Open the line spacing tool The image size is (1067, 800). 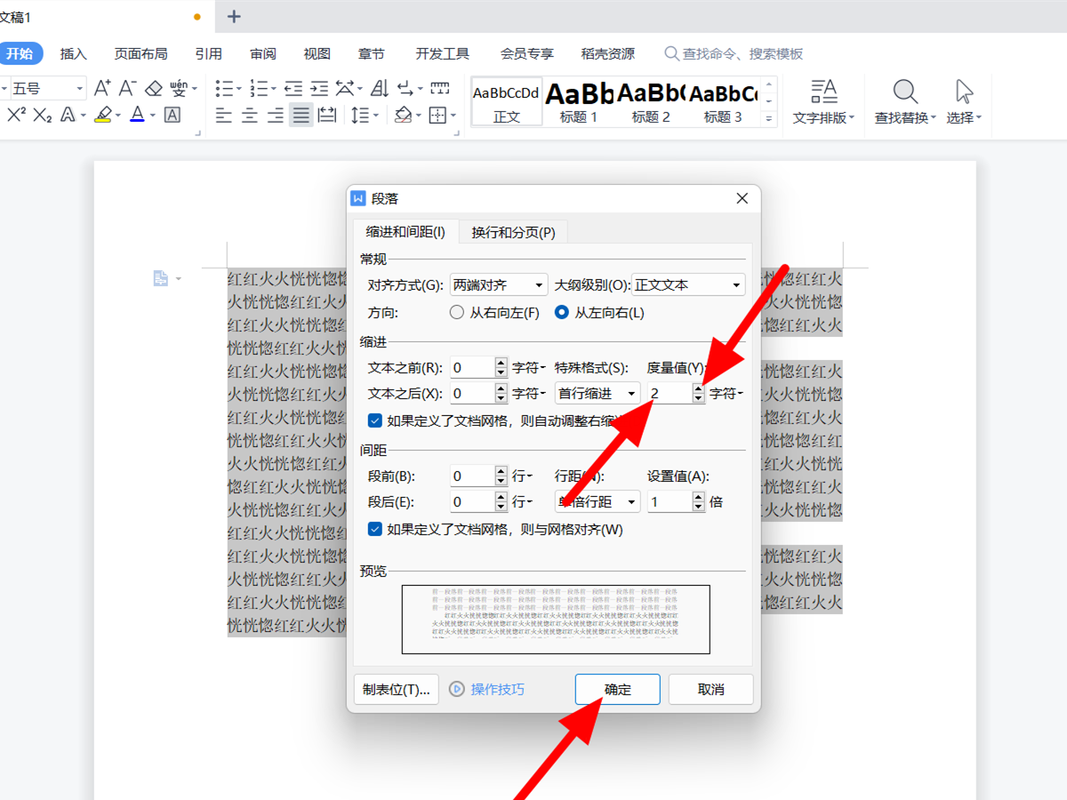pos(360,116)
